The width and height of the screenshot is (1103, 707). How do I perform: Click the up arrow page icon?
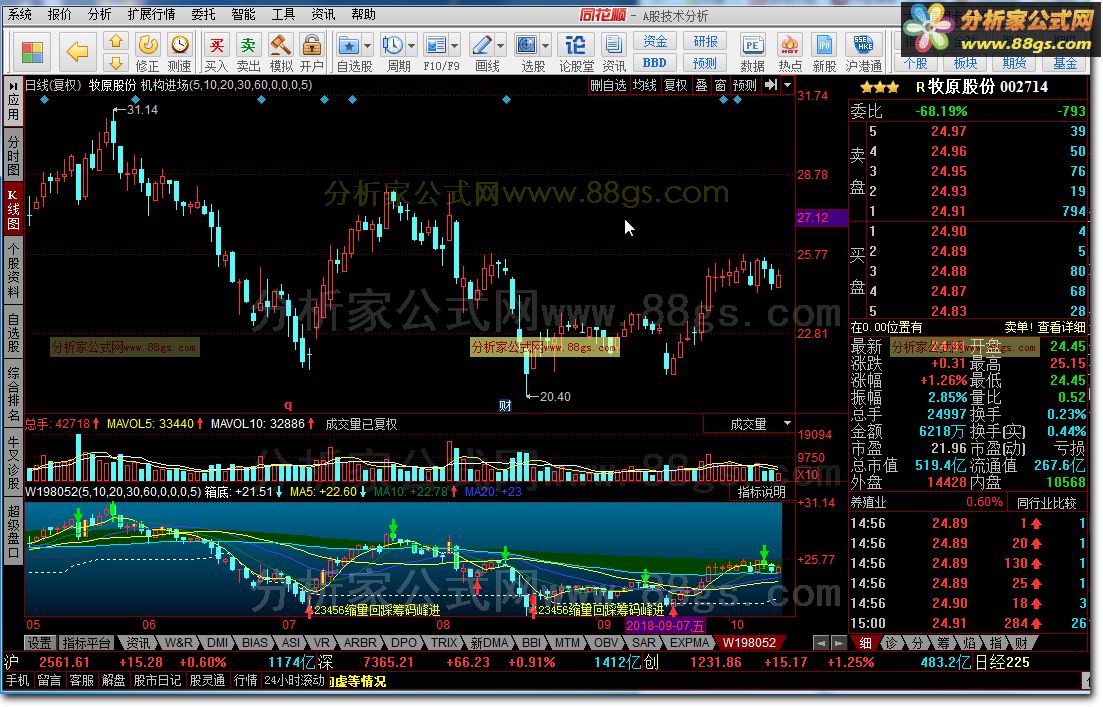click(116, 42)
